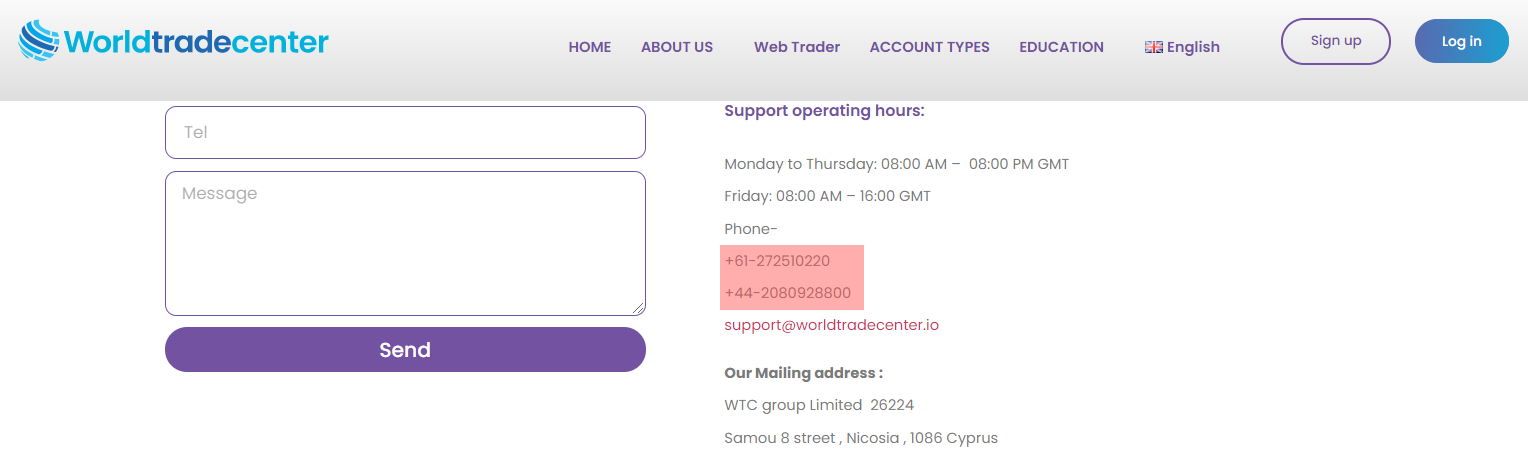Click the Sign up button
1528x464 pixels.
tap(1335, 41)
